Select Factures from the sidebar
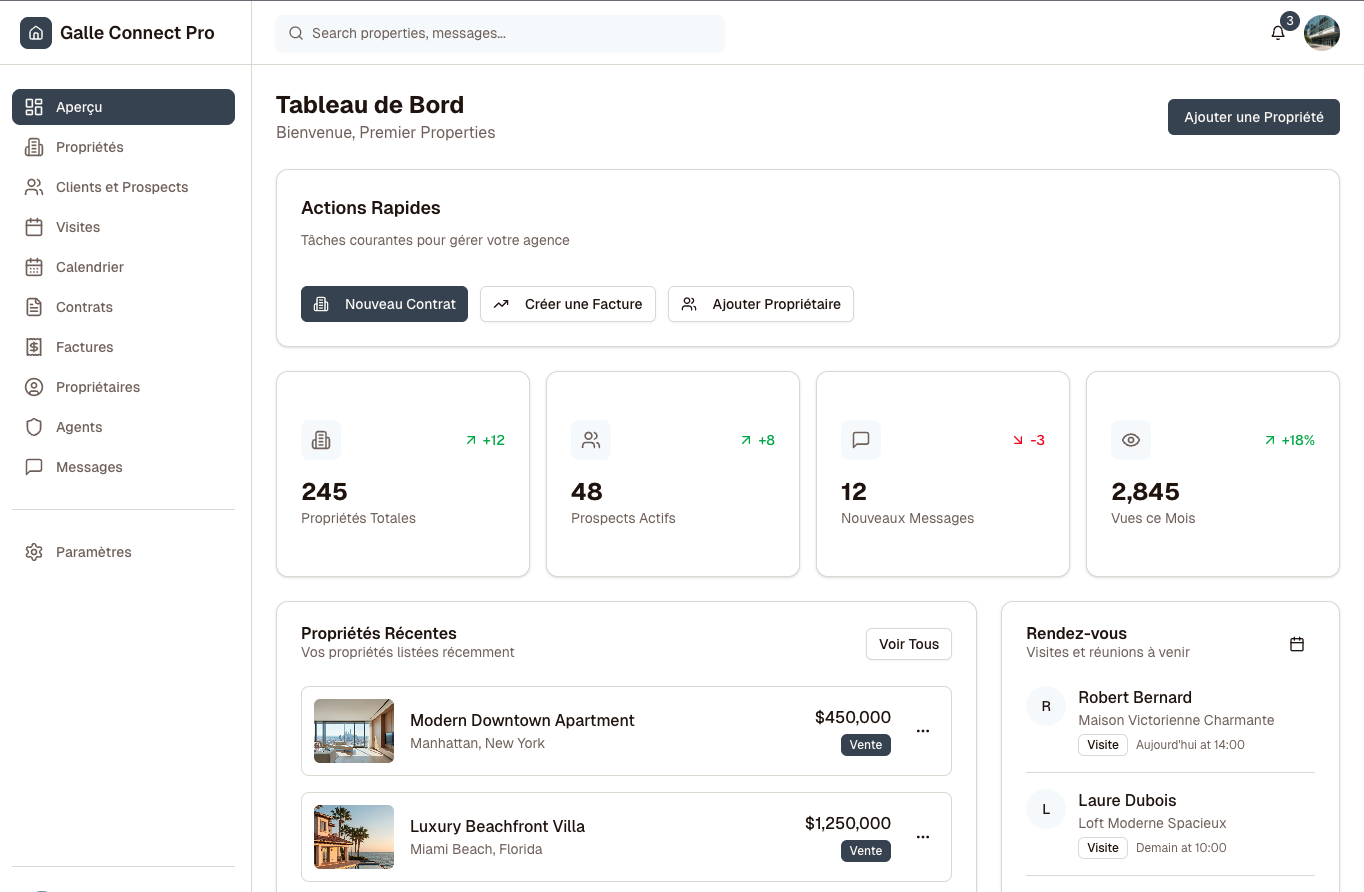Viewport: 1364px width, 892px height. [x=85, y=347]
